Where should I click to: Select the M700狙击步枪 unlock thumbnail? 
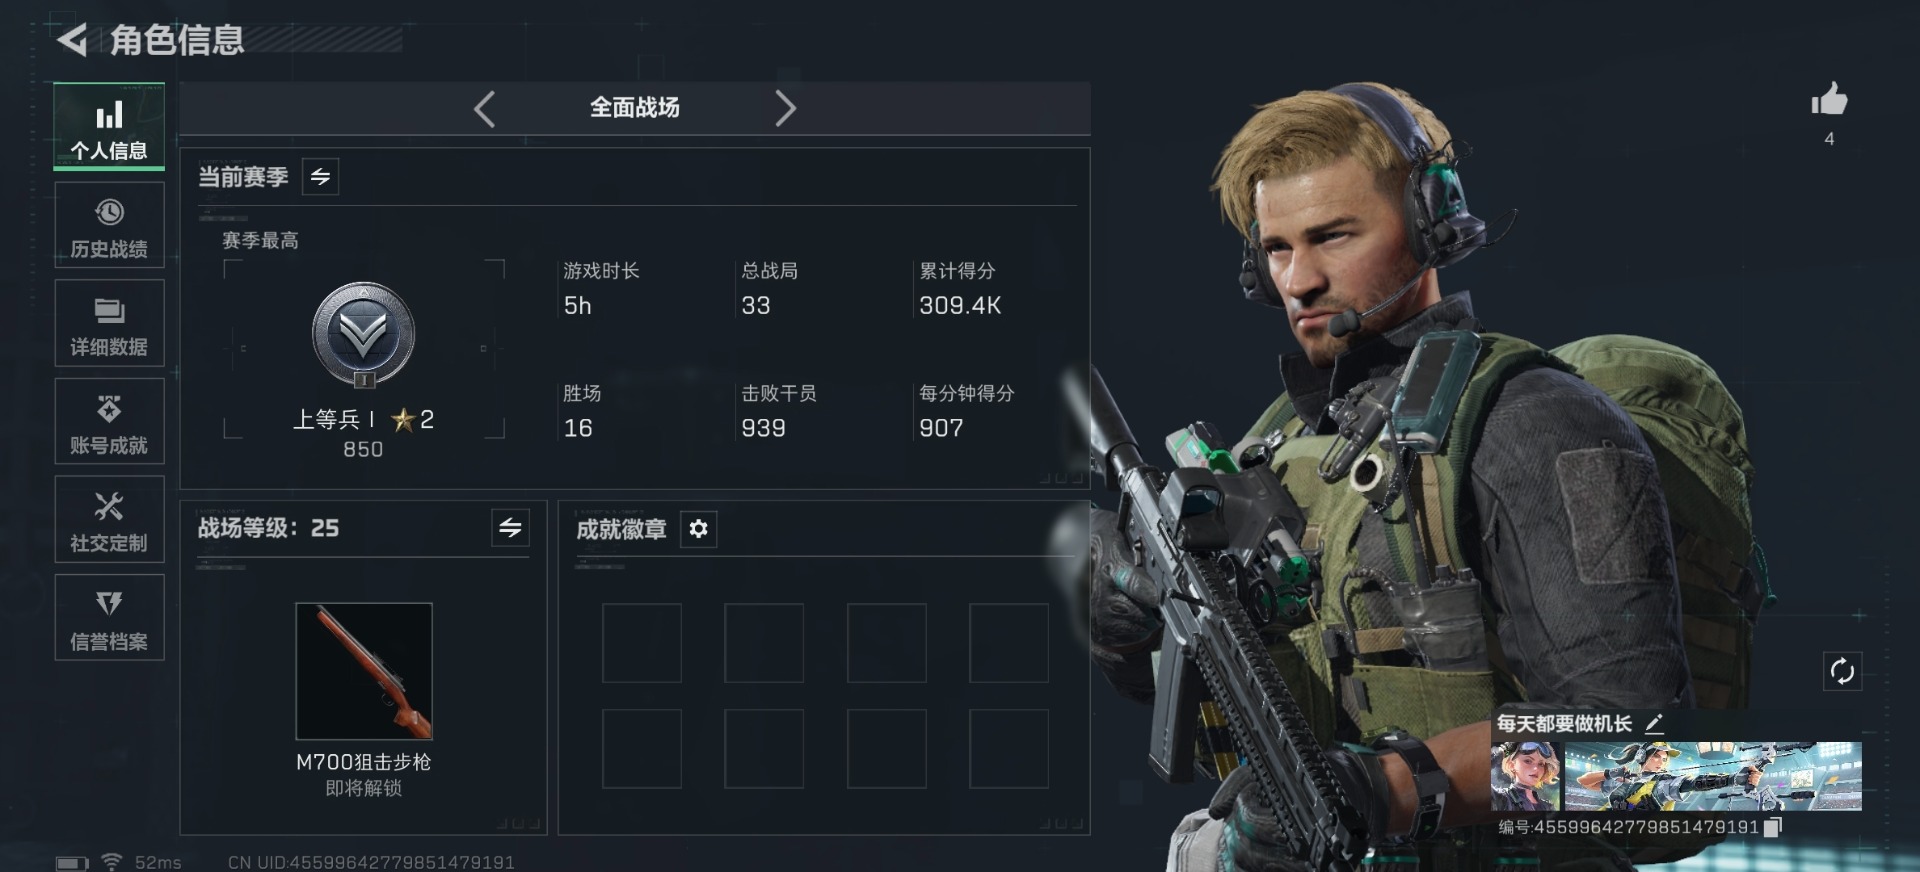coord(364,671)
